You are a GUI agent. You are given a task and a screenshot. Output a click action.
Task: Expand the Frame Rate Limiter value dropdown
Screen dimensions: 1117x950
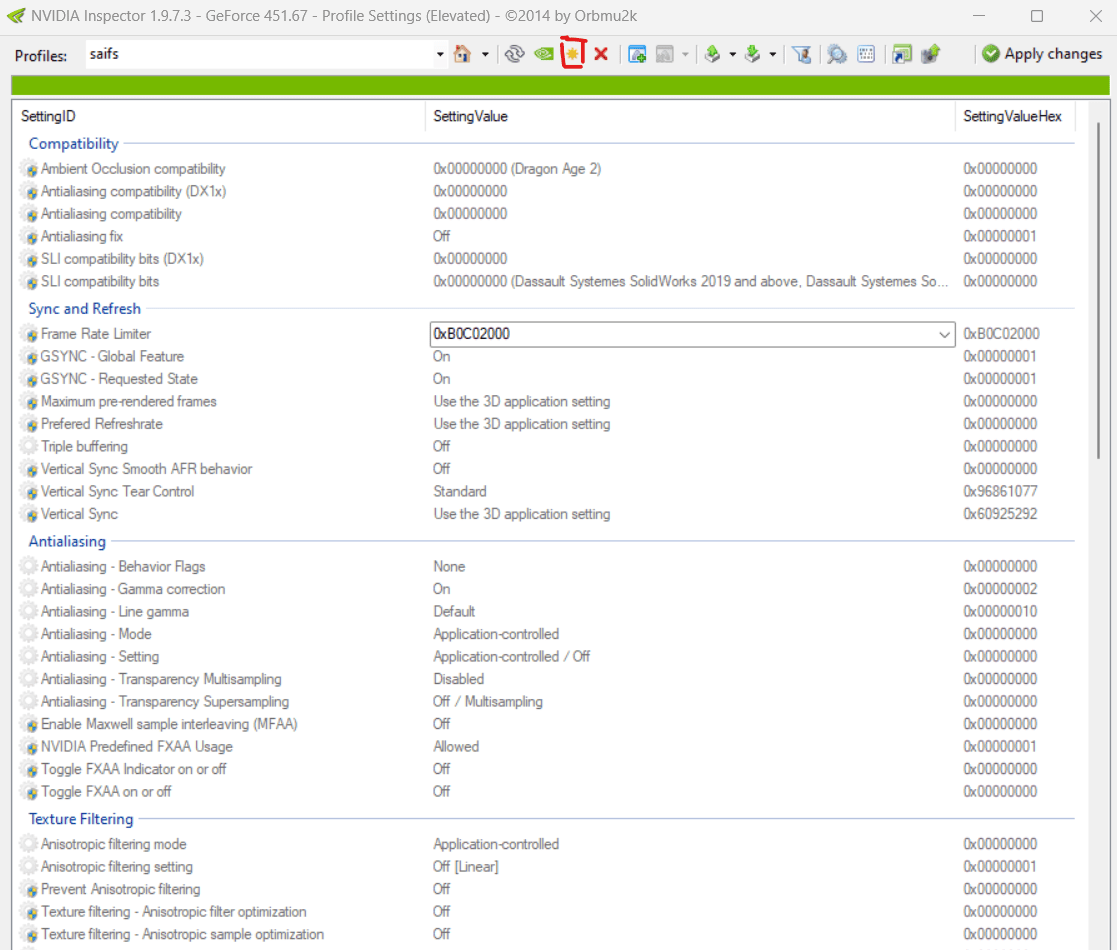(944, 334)
